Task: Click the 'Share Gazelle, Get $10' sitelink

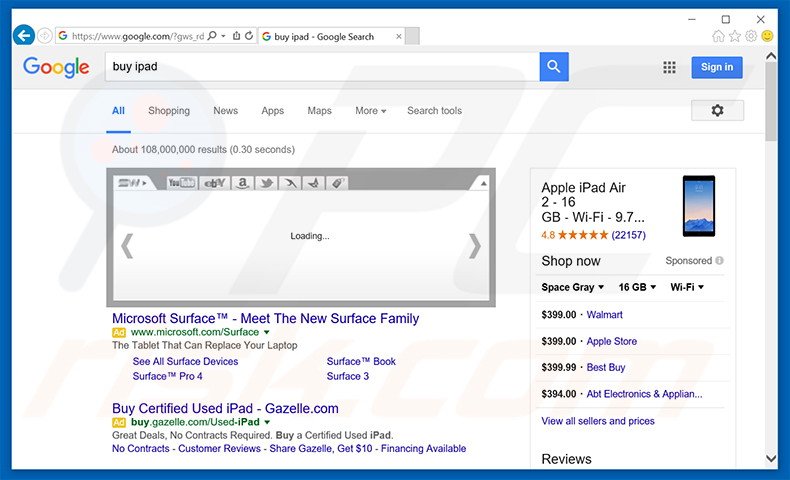Action: pos(321,448)
